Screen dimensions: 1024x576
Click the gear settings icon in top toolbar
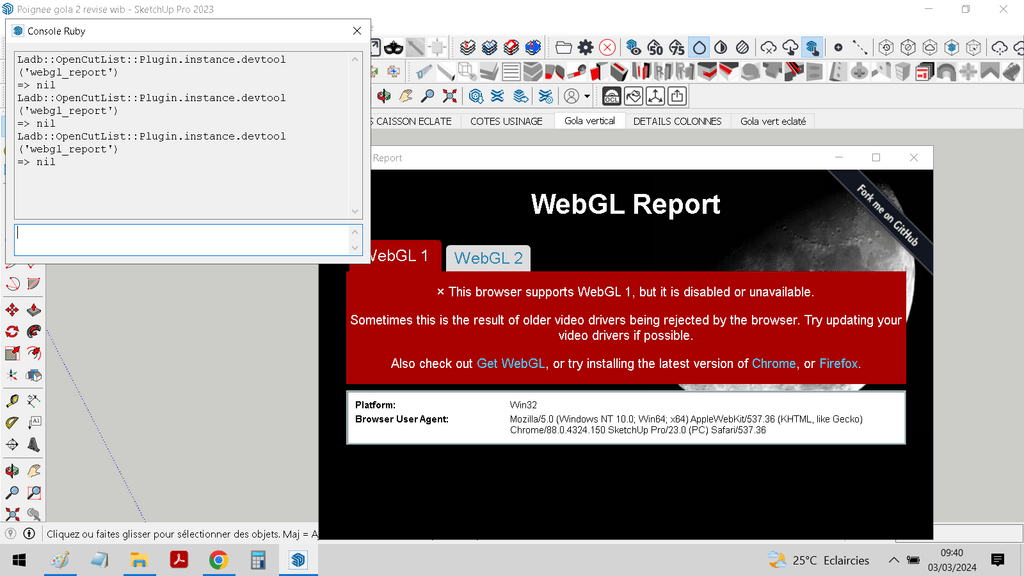point(585,47)
